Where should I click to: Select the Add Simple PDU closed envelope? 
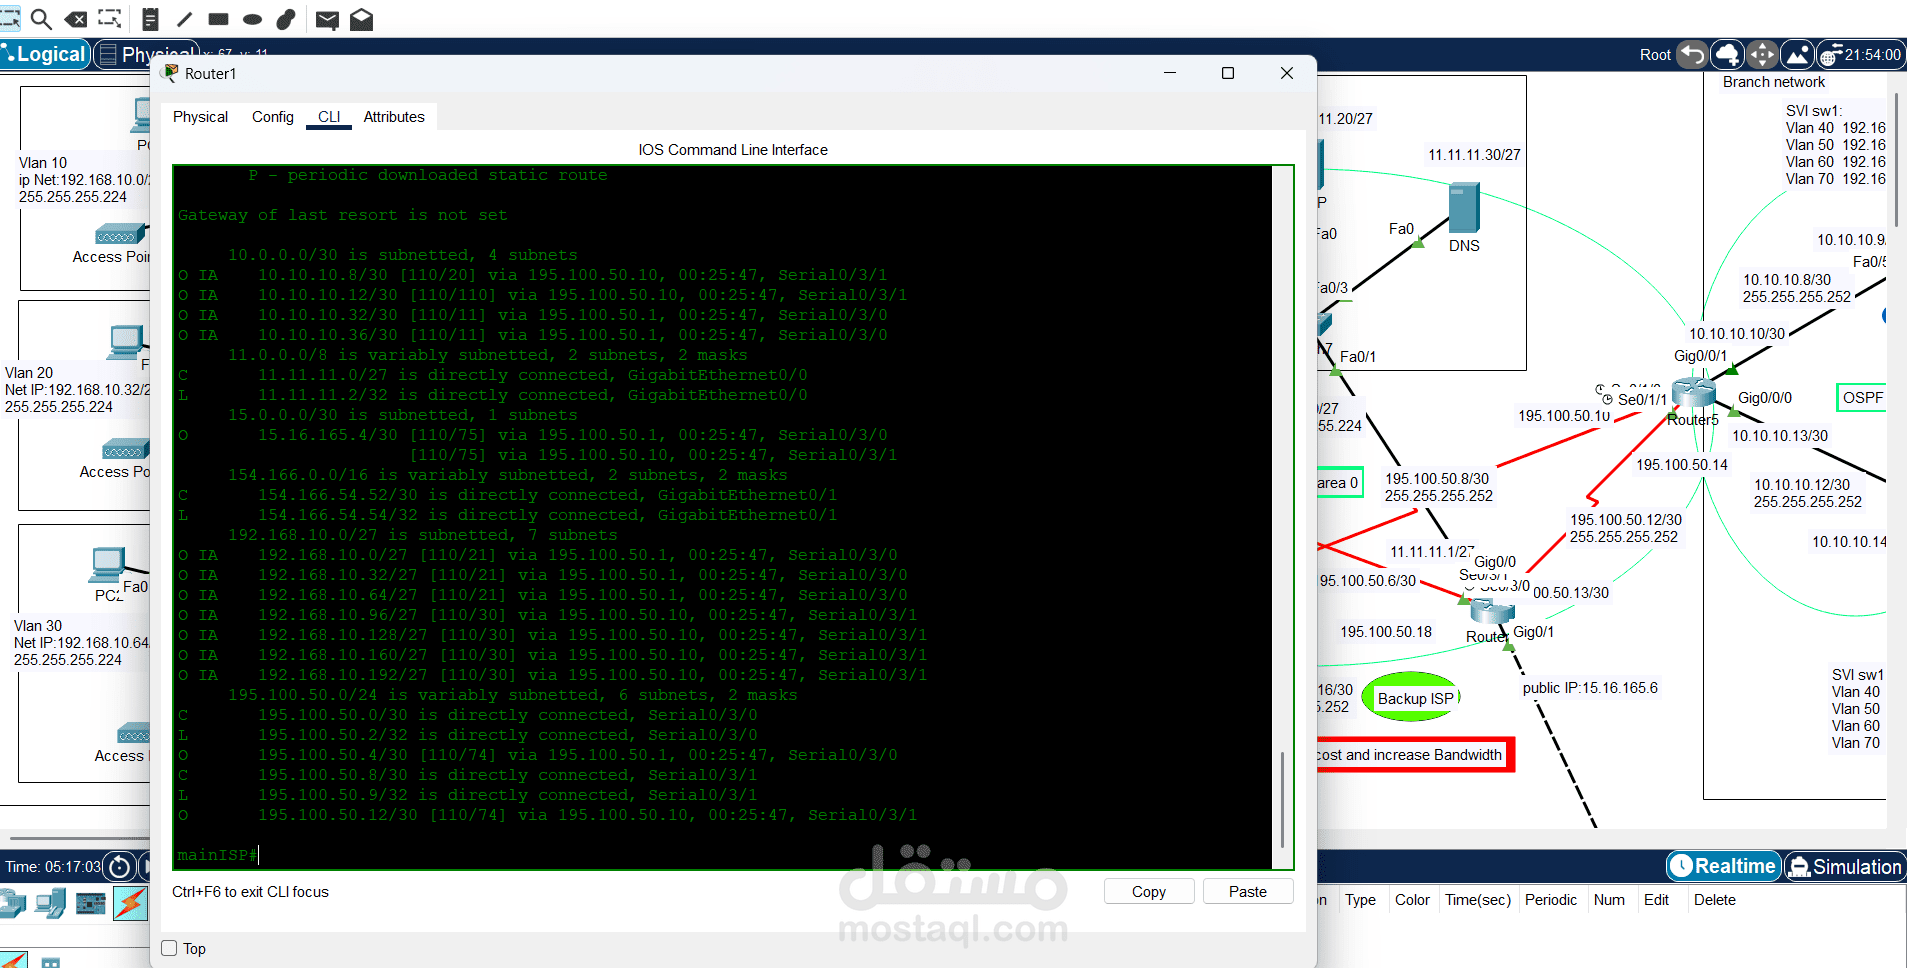[327, 19]
